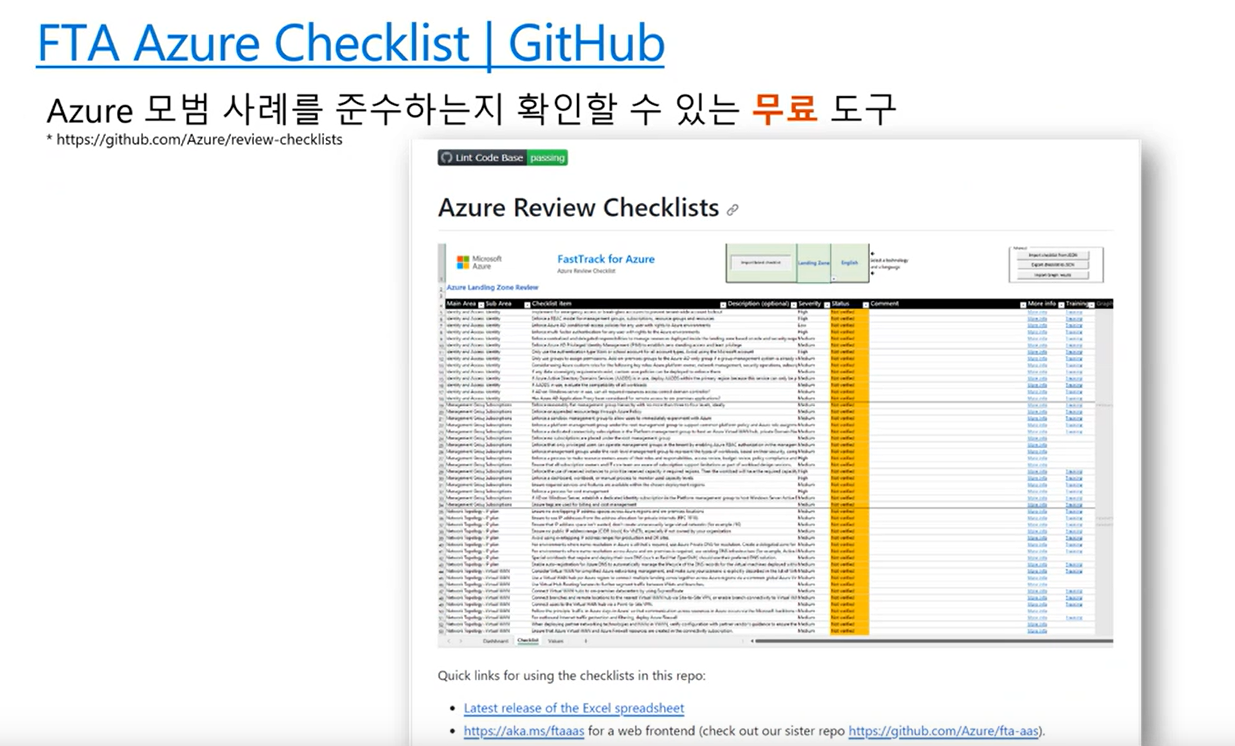Switch to the Dashboard sheet tab
The width and height of the screenshot is (1235, 746).
coord(497,641)
